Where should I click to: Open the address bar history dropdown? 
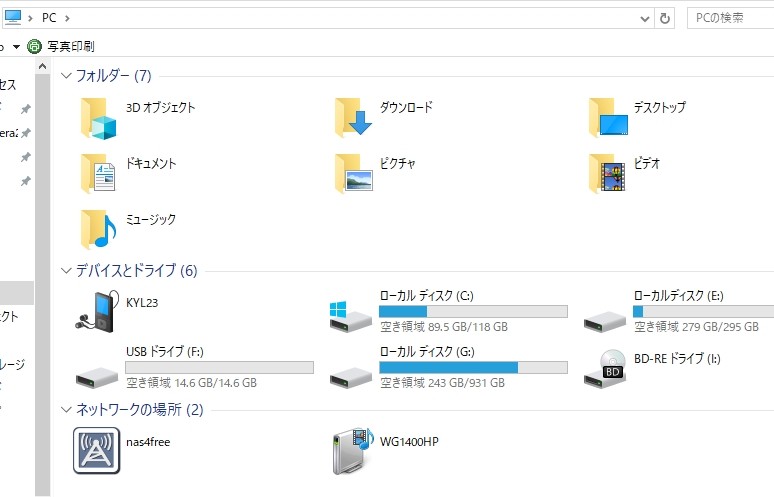(645, 19)
